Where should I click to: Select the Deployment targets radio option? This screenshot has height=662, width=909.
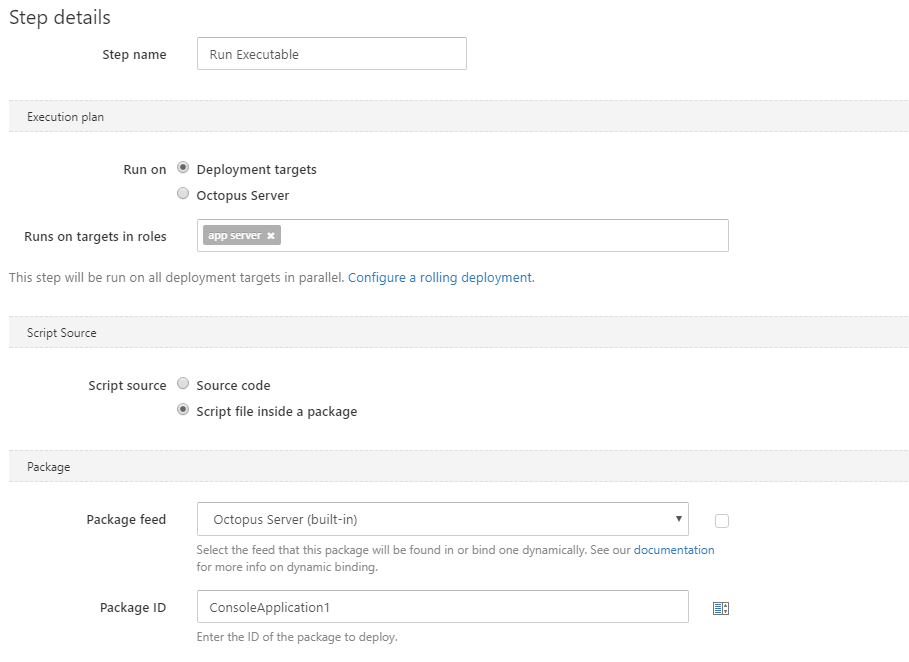tap(183, 168)
